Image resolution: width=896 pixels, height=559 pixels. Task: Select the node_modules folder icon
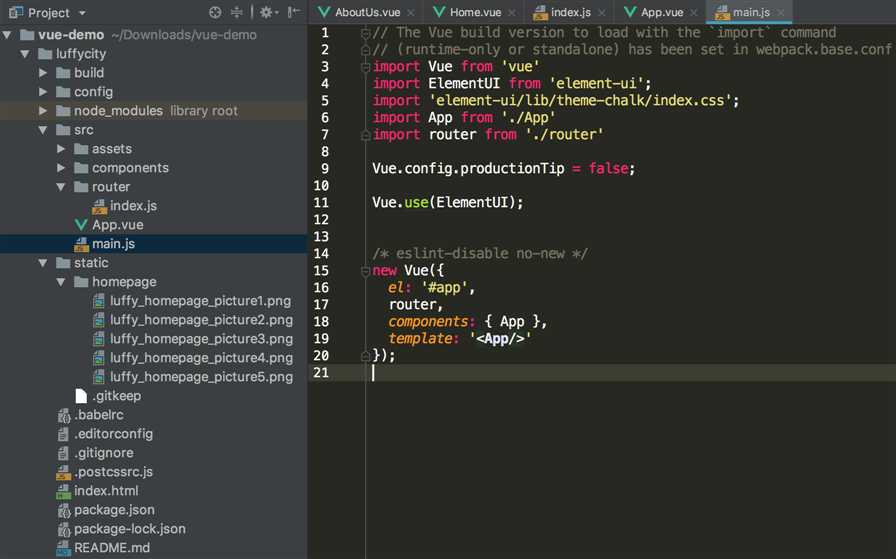63,110
